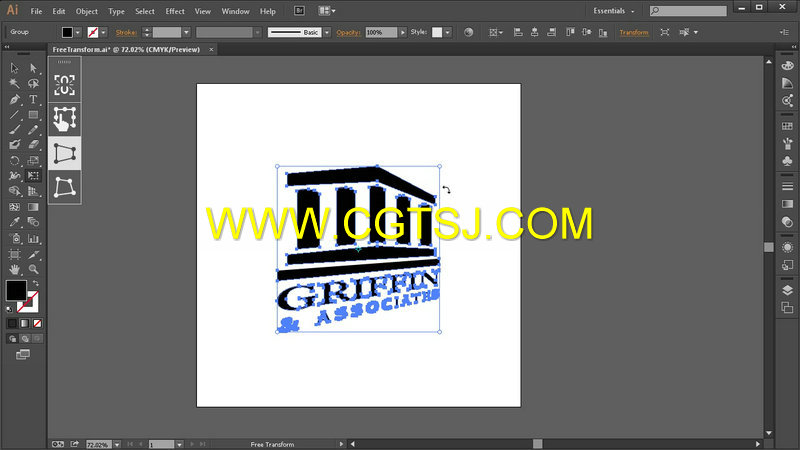The height and width of the screenshot is (450, 800).
Task: Click the Transform link in control bar
Action: click(634, 32)
